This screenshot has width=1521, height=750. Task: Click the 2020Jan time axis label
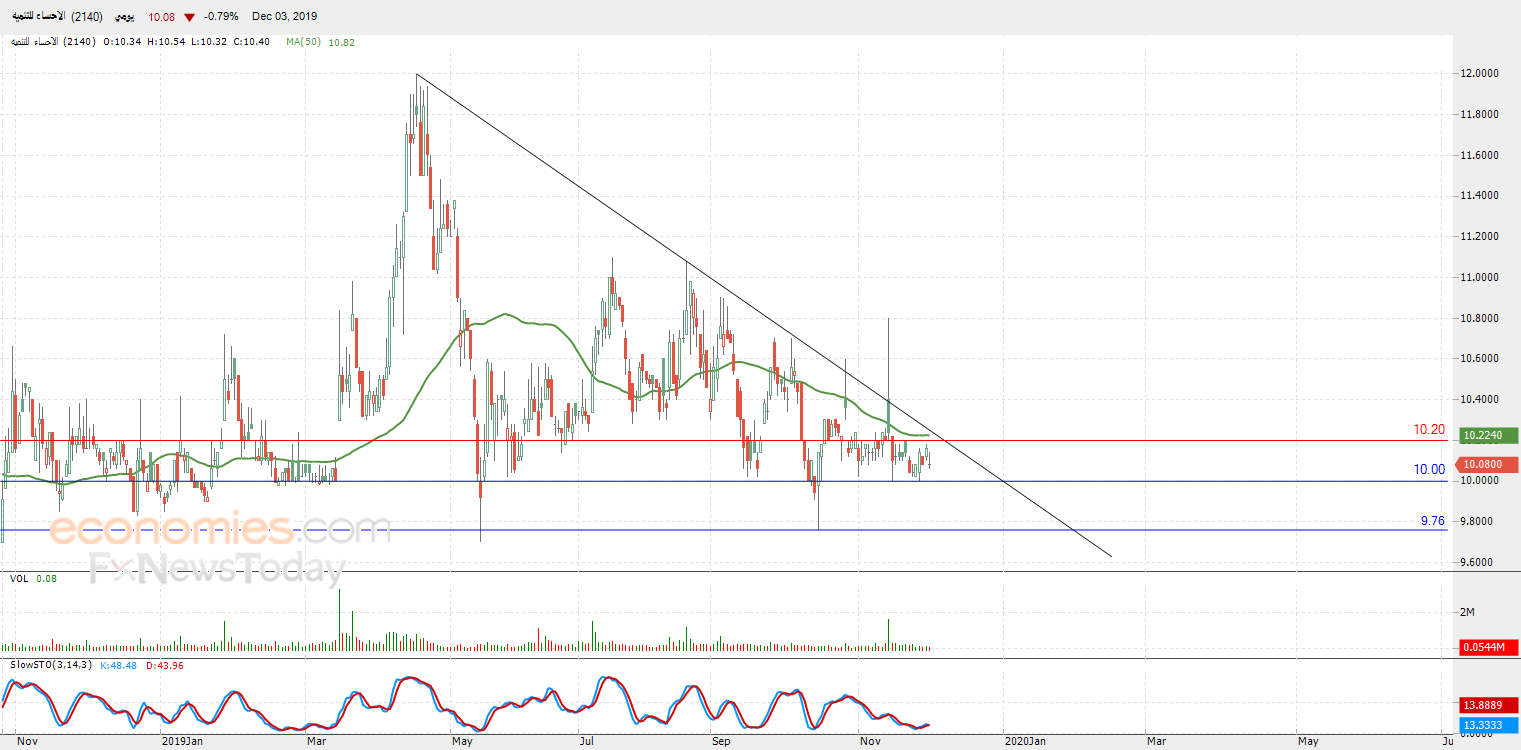1023,742
